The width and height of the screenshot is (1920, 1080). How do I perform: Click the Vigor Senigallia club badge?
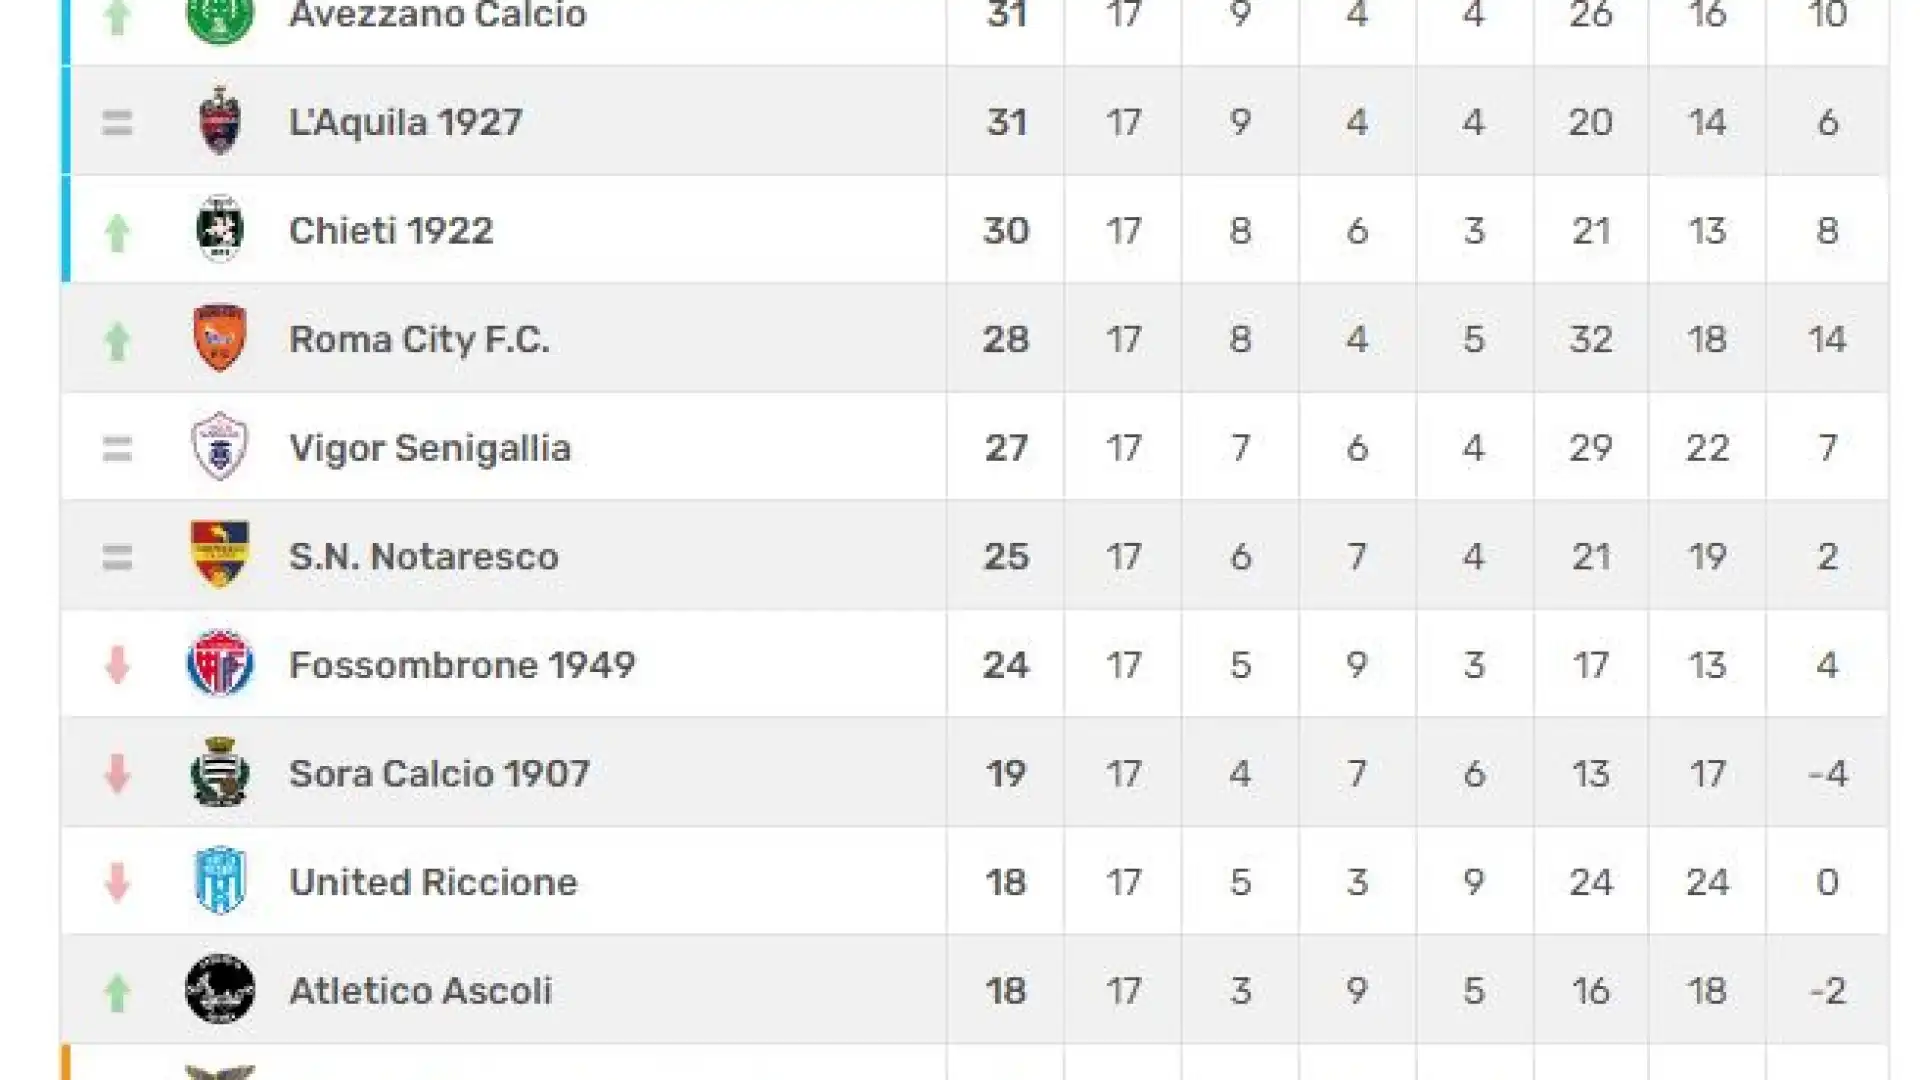(x=220, y=446)
